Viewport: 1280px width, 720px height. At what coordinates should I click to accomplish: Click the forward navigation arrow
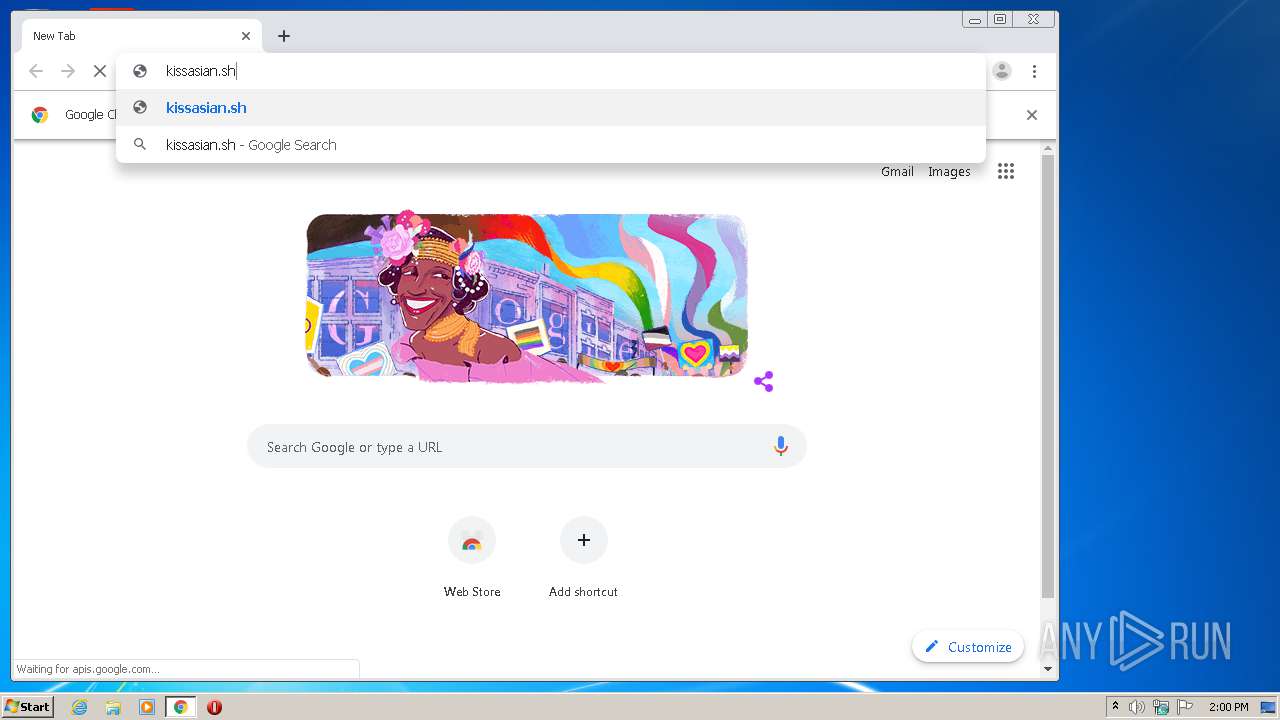[68, 71]
